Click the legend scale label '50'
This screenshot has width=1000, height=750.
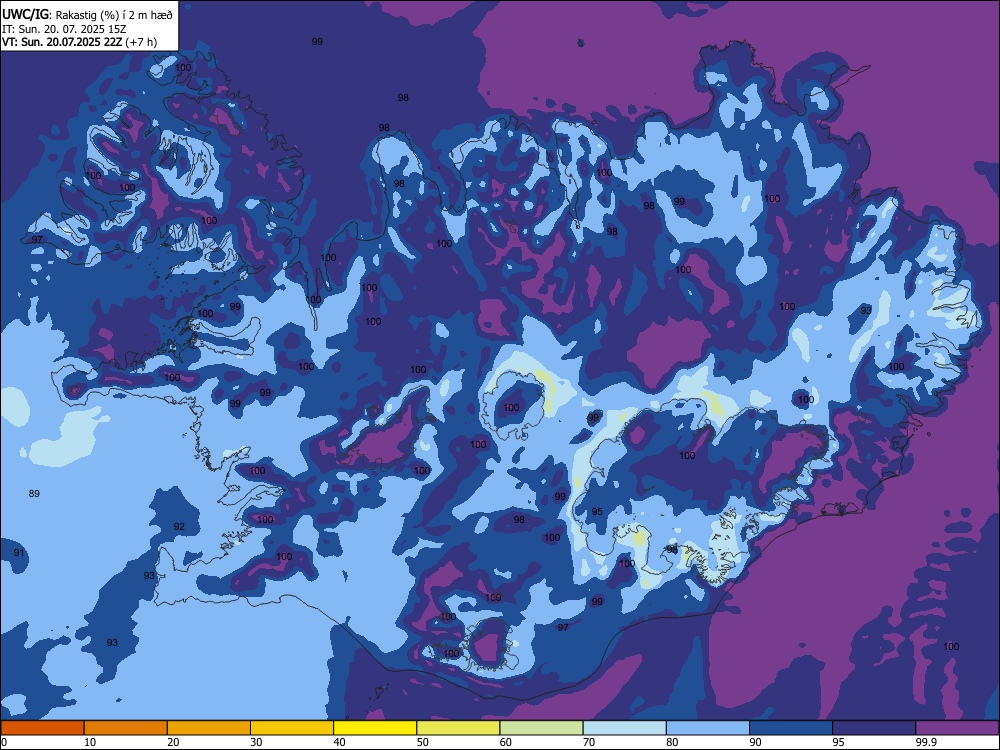click(x=422, y=742)
